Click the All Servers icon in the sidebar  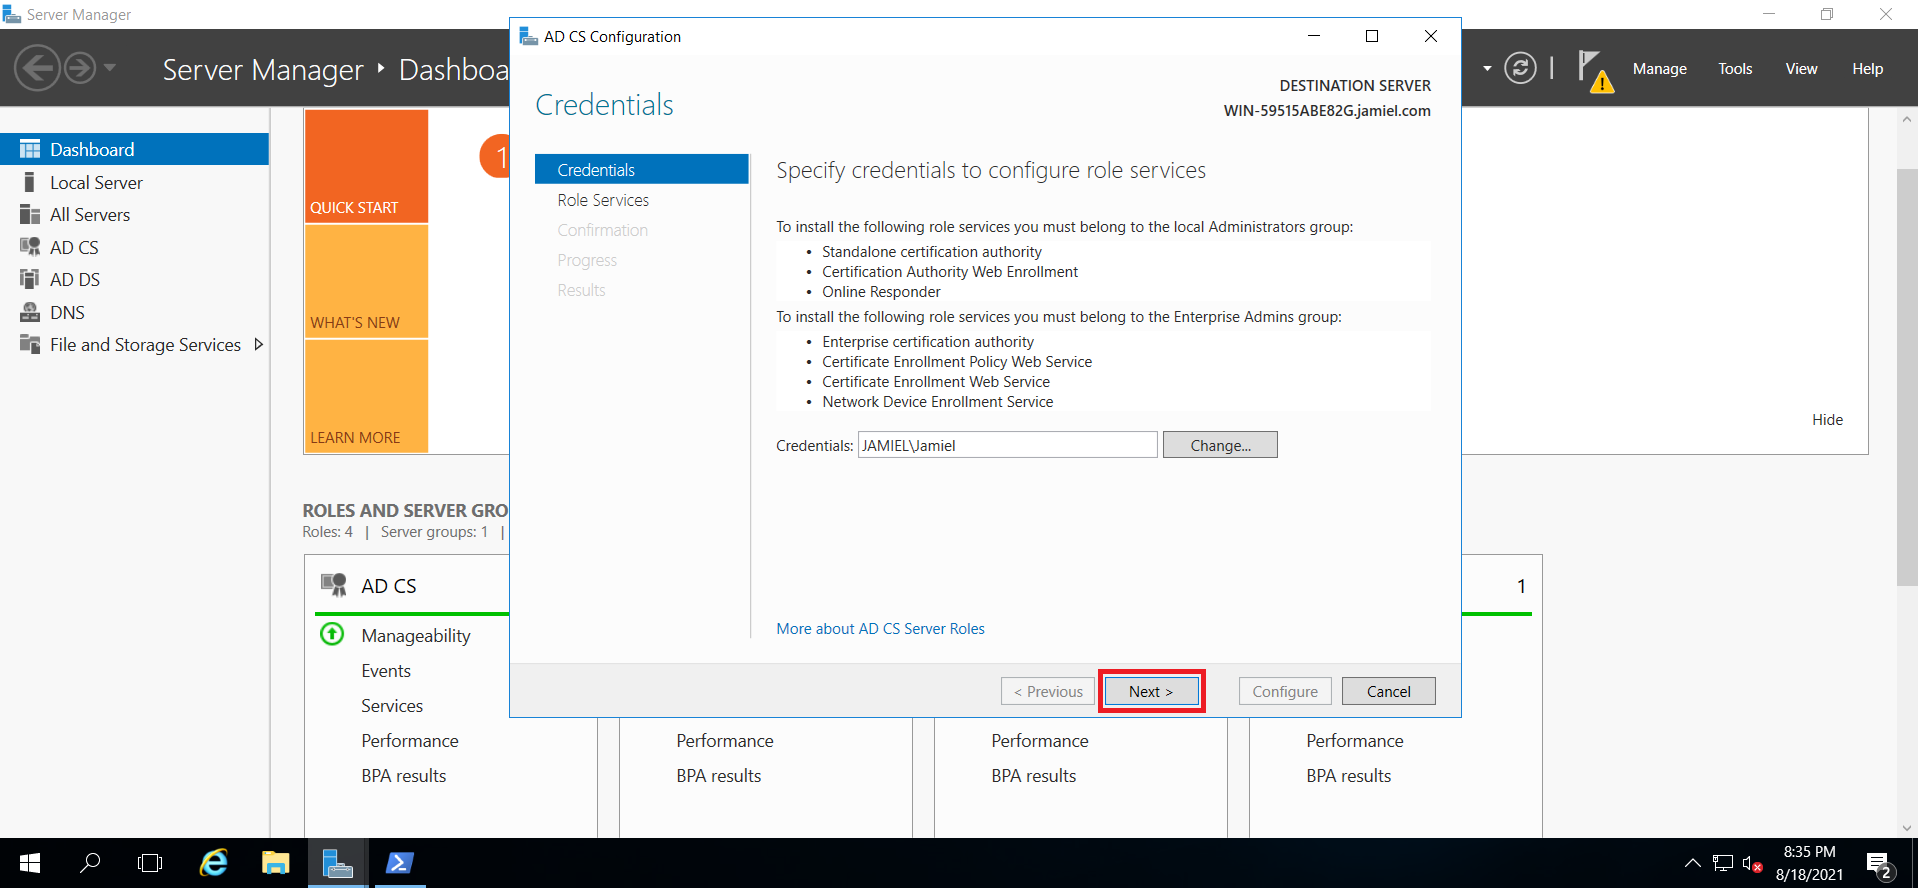tap(30, 214)
